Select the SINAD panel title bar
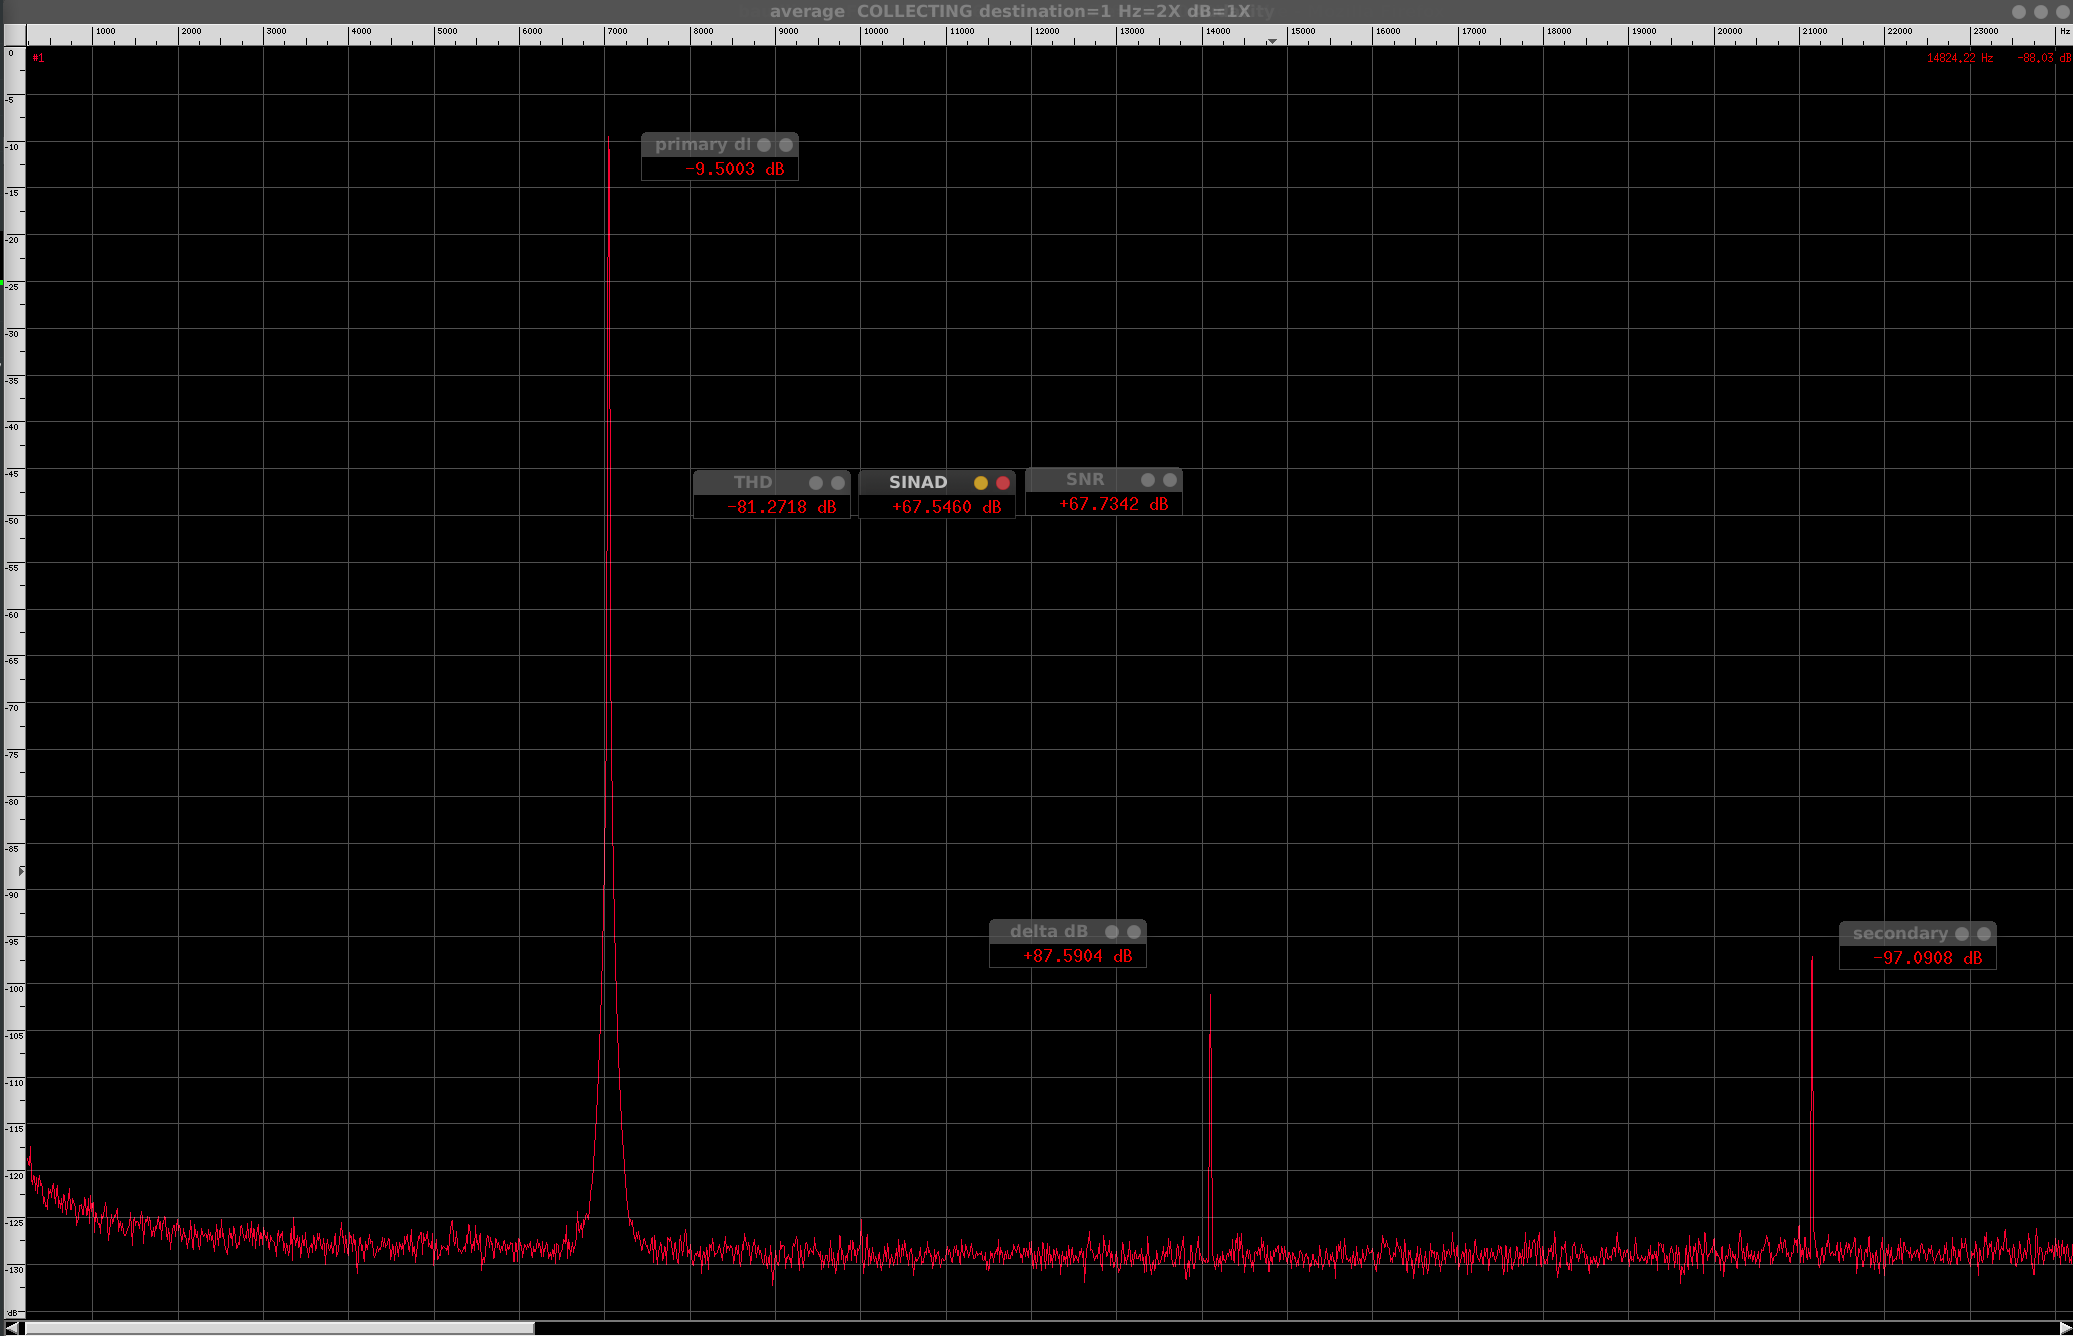Screen dimensions: 2073x1336 point(917,483)
